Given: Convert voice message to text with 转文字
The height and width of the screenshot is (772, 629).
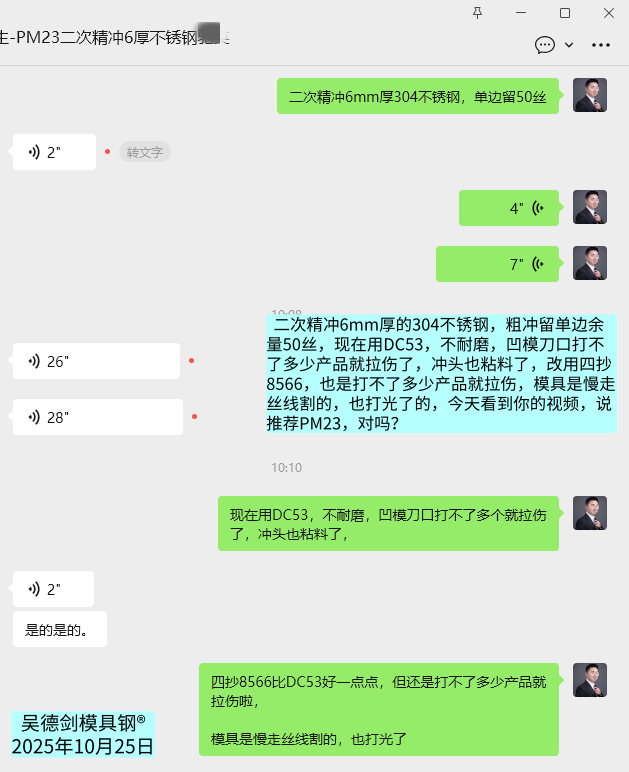Looking at the screenshot, I should pos(145,152).
